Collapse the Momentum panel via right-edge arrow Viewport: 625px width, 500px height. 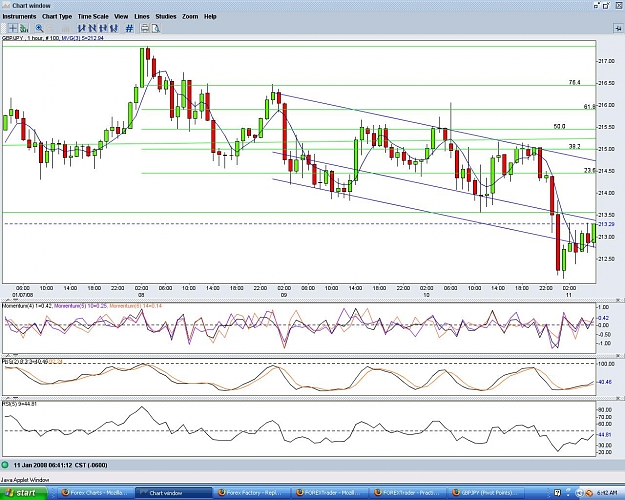(619, 300)
